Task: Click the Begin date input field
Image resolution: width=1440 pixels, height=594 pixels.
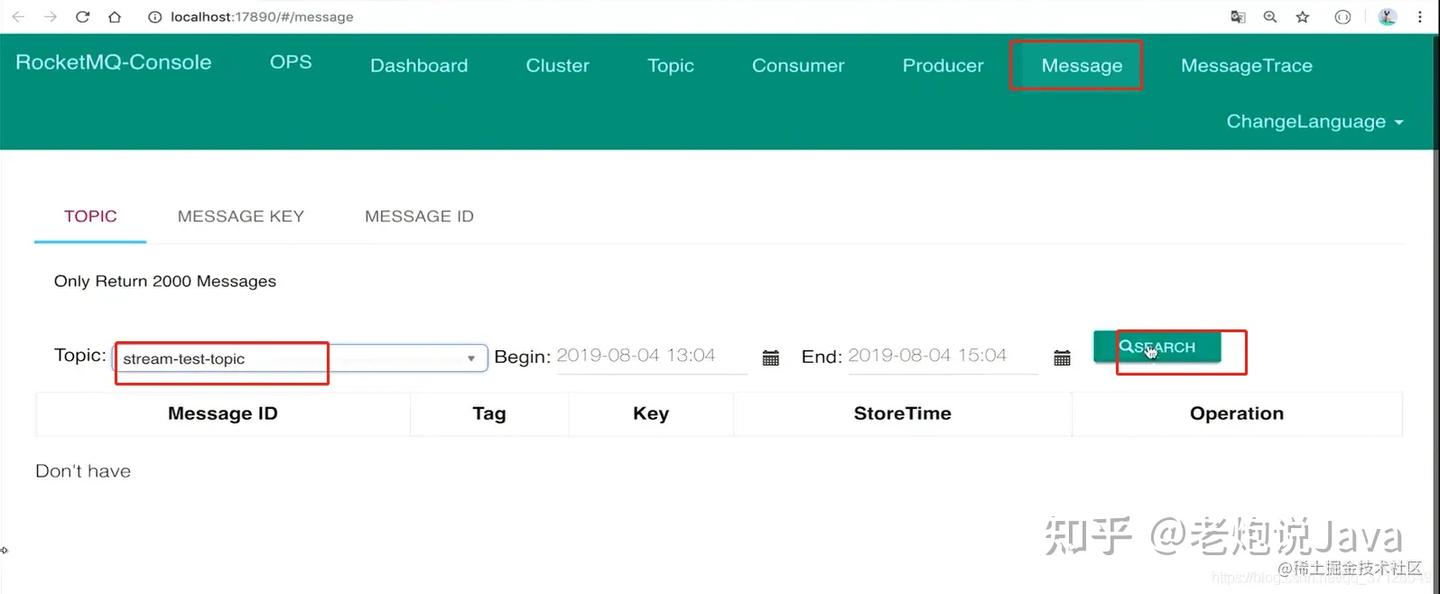Action: (x=650, y=356)
